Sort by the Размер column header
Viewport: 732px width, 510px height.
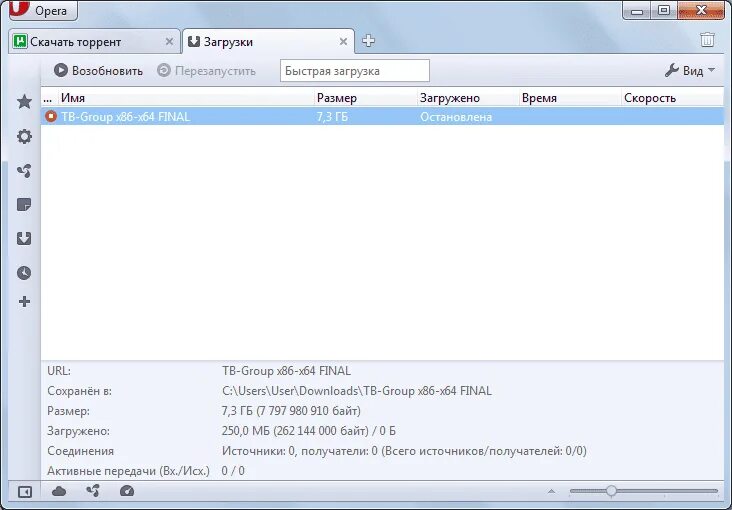click(366, 98)
